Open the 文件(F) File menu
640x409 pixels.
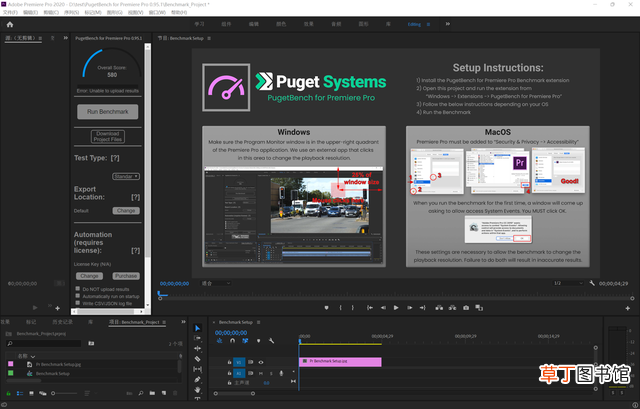[10, 13]
